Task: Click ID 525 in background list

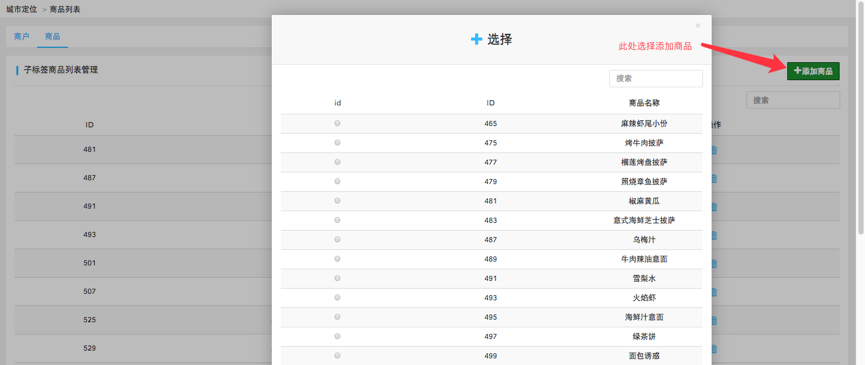Action: [89, 320]
